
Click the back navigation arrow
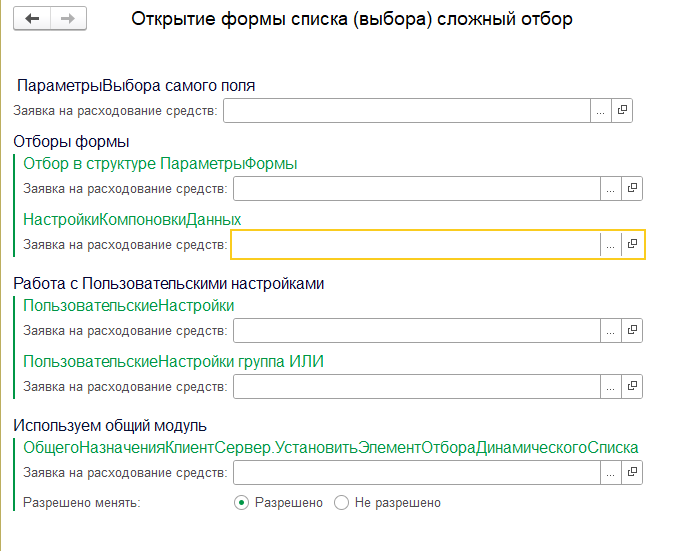(x=32, y=18)
